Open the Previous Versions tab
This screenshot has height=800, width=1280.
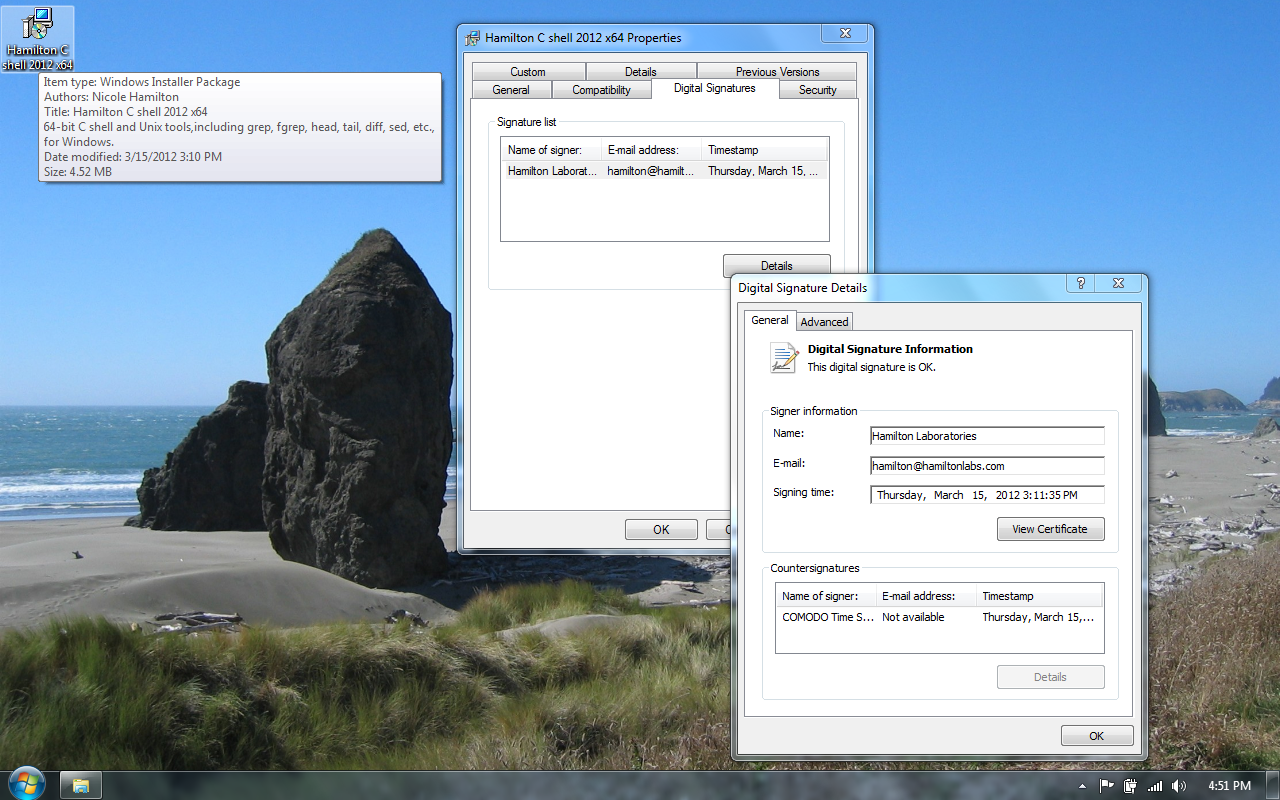(777, 72)
